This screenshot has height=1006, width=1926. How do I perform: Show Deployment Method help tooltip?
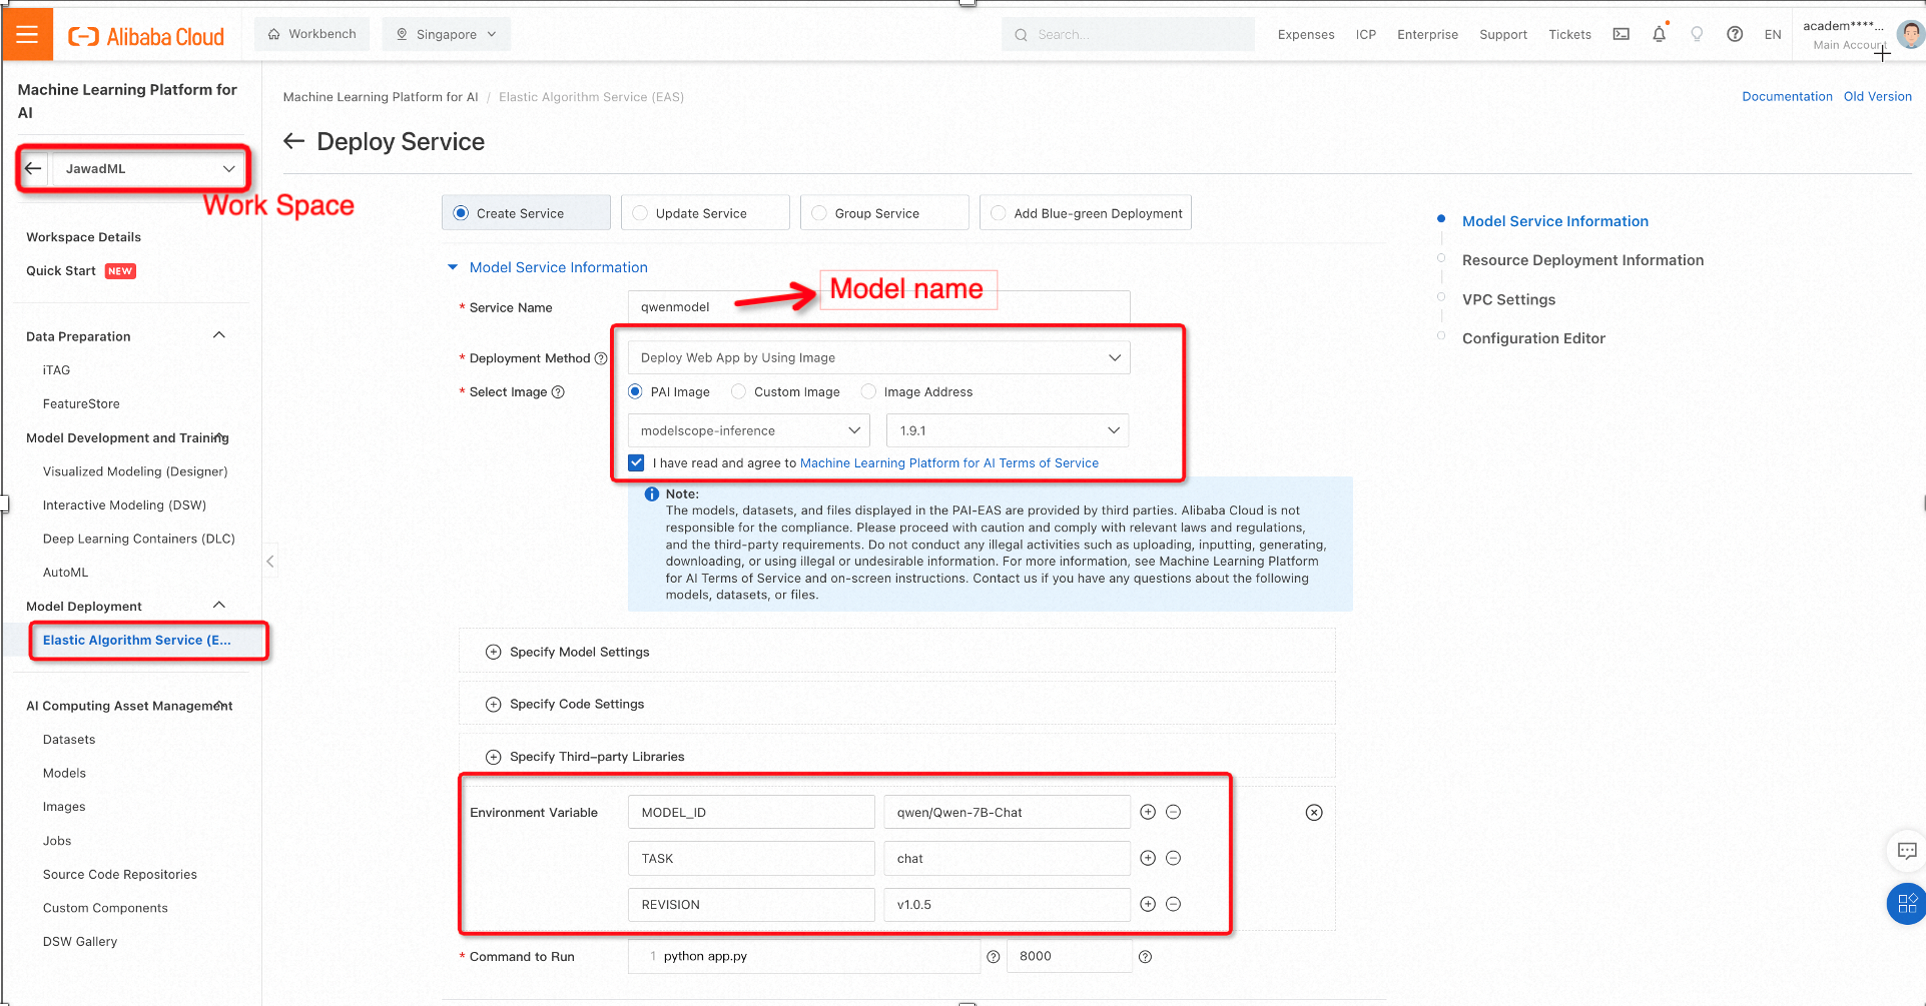click(601, 358)
